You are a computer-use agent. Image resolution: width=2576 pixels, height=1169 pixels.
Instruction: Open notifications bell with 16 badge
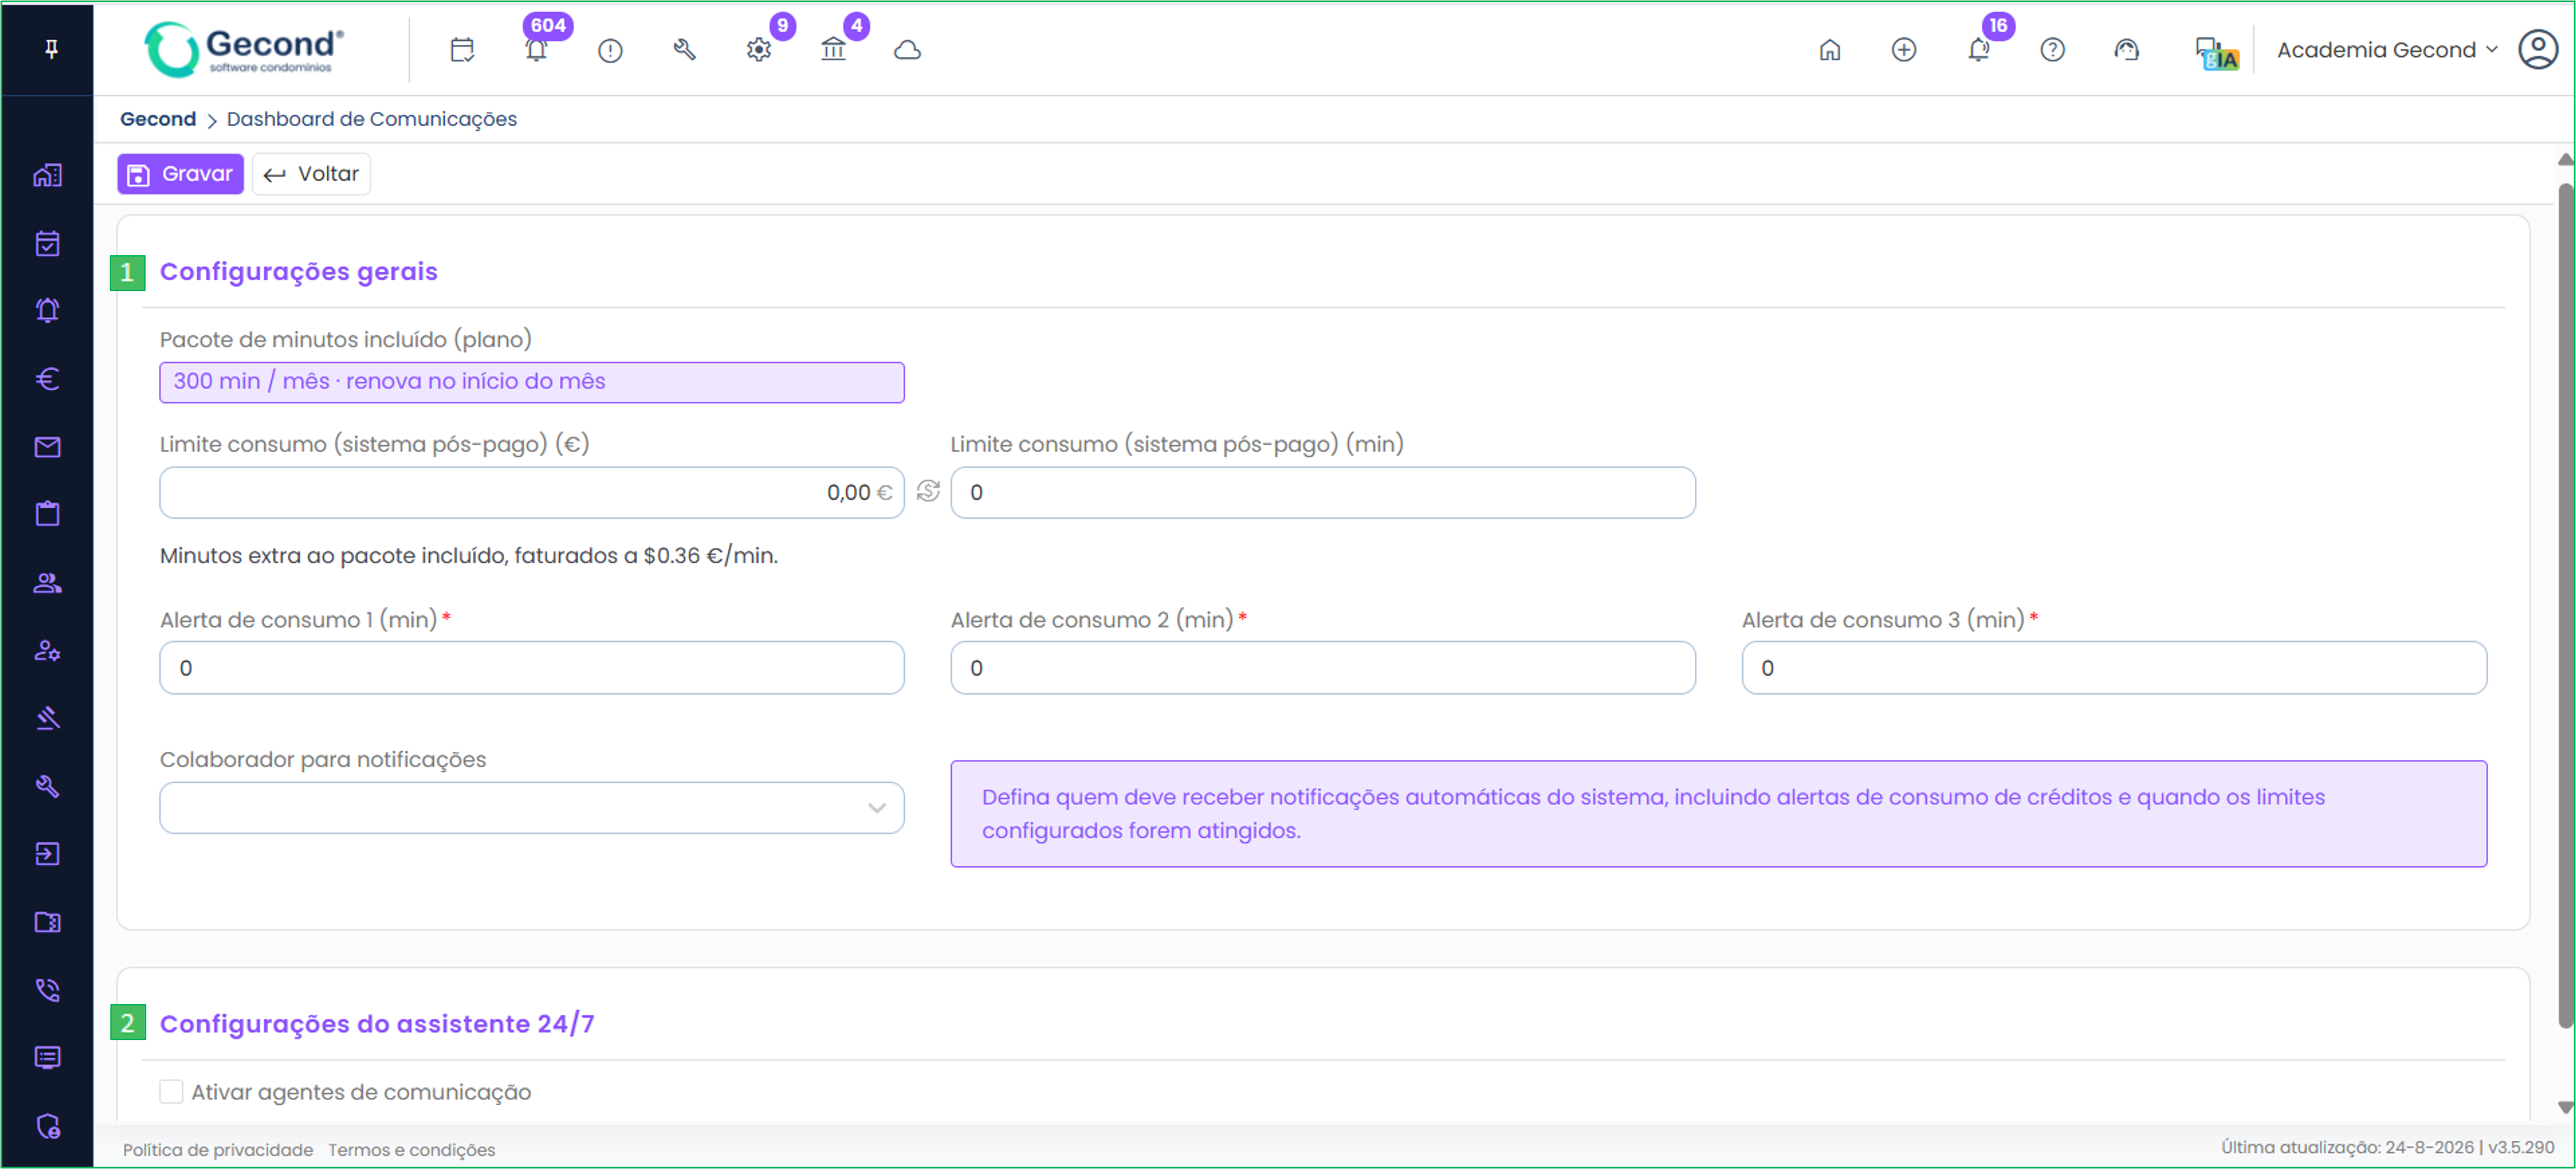1978,50
